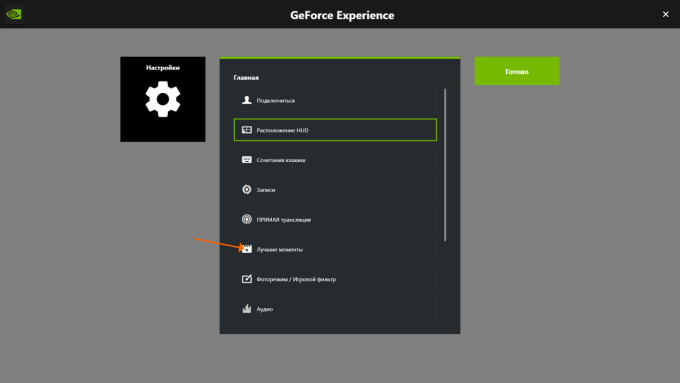Click the green Готово button
Screen dimensions: 681x383
click(x=517, y=71)
